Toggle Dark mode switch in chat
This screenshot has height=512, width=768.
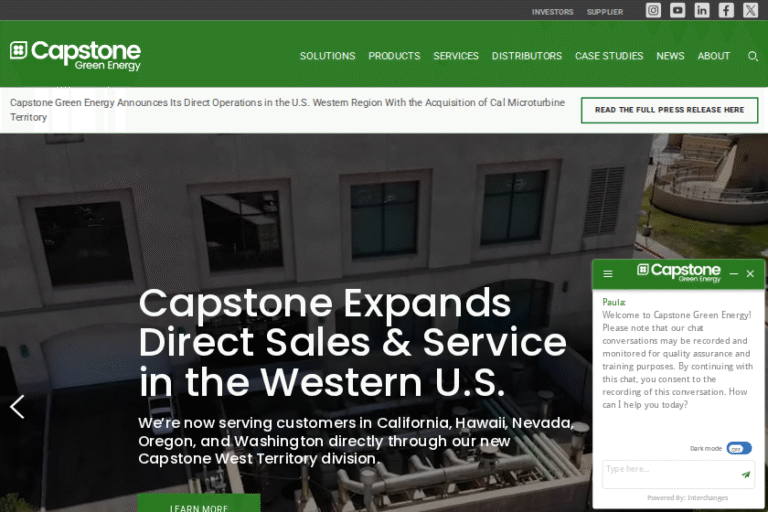pyautogui.click(x=738, y=449)
